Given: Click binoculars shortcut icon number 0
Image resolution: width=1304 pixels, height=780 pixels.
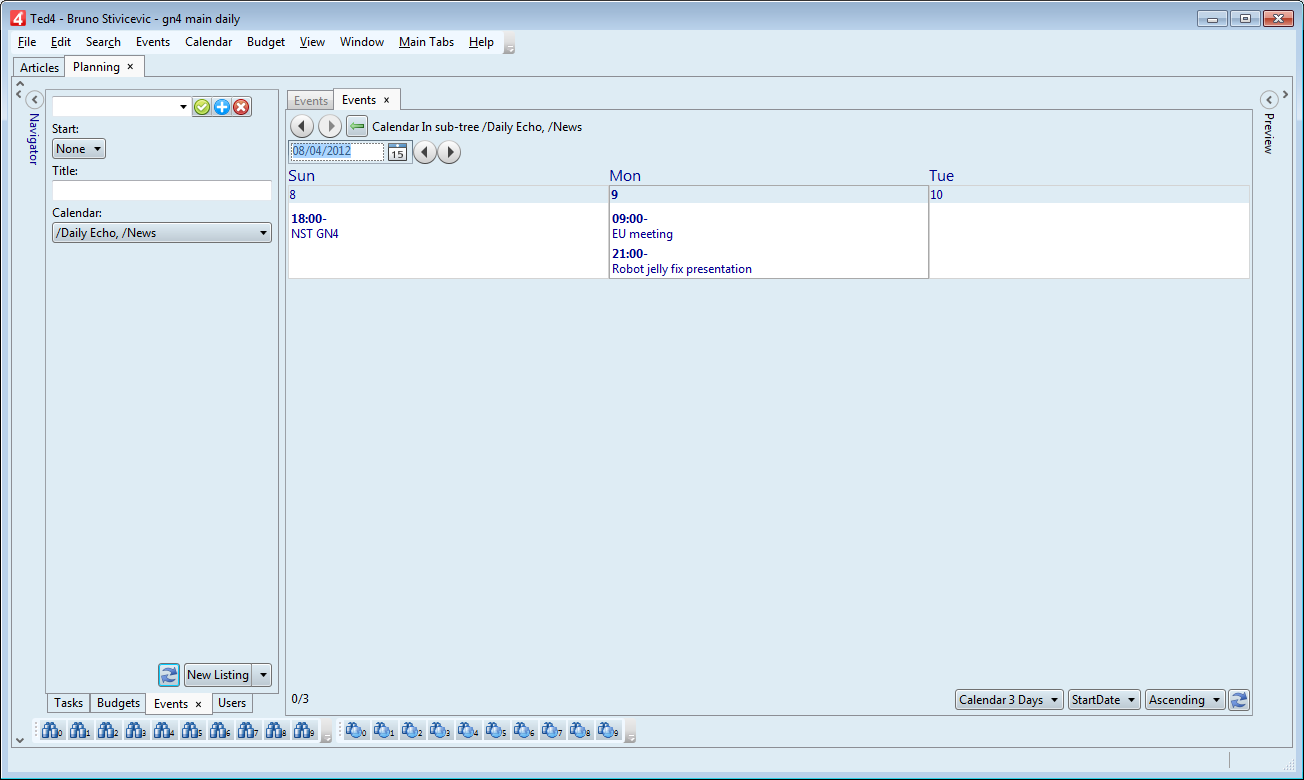Looking at the screenshot, I should click(52, 732).
